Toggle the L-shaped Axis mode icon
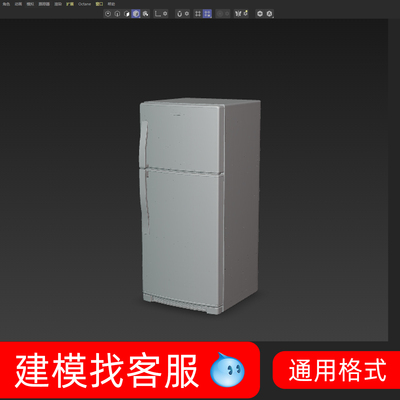The width and height of the screenshot is (400, 400). point(157,14)
